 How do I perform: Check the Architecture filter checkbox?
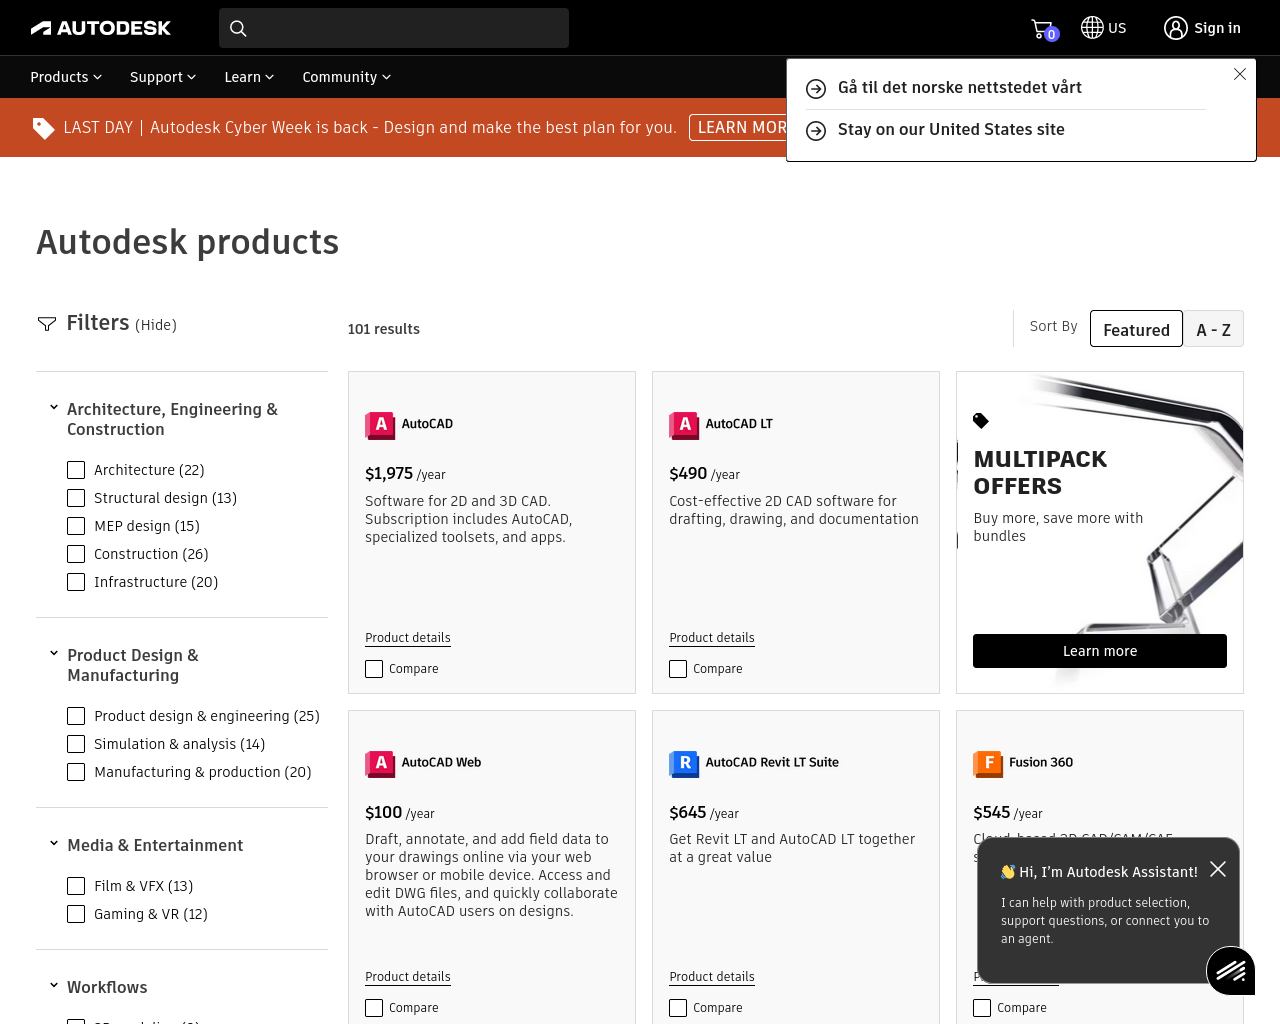point(76,470)
